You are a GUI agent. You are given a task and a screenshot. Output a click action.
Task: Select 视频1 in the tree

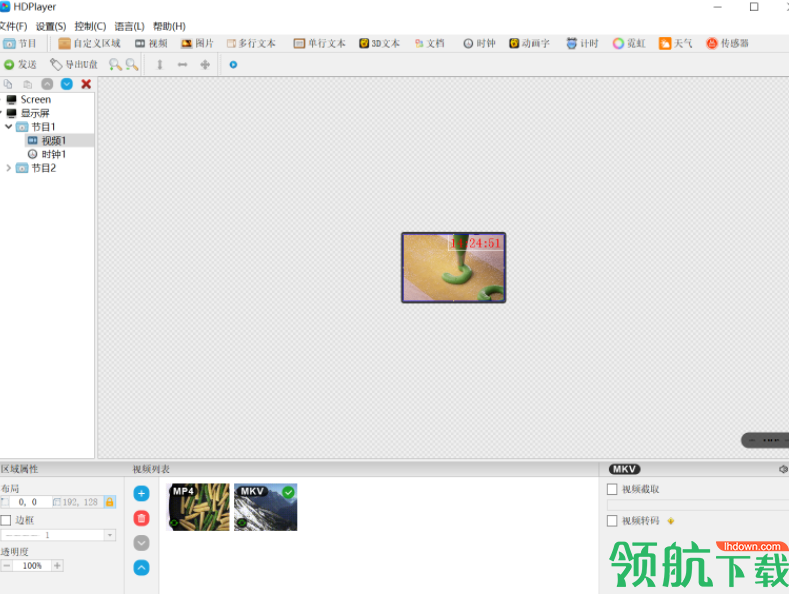point(53,140)
